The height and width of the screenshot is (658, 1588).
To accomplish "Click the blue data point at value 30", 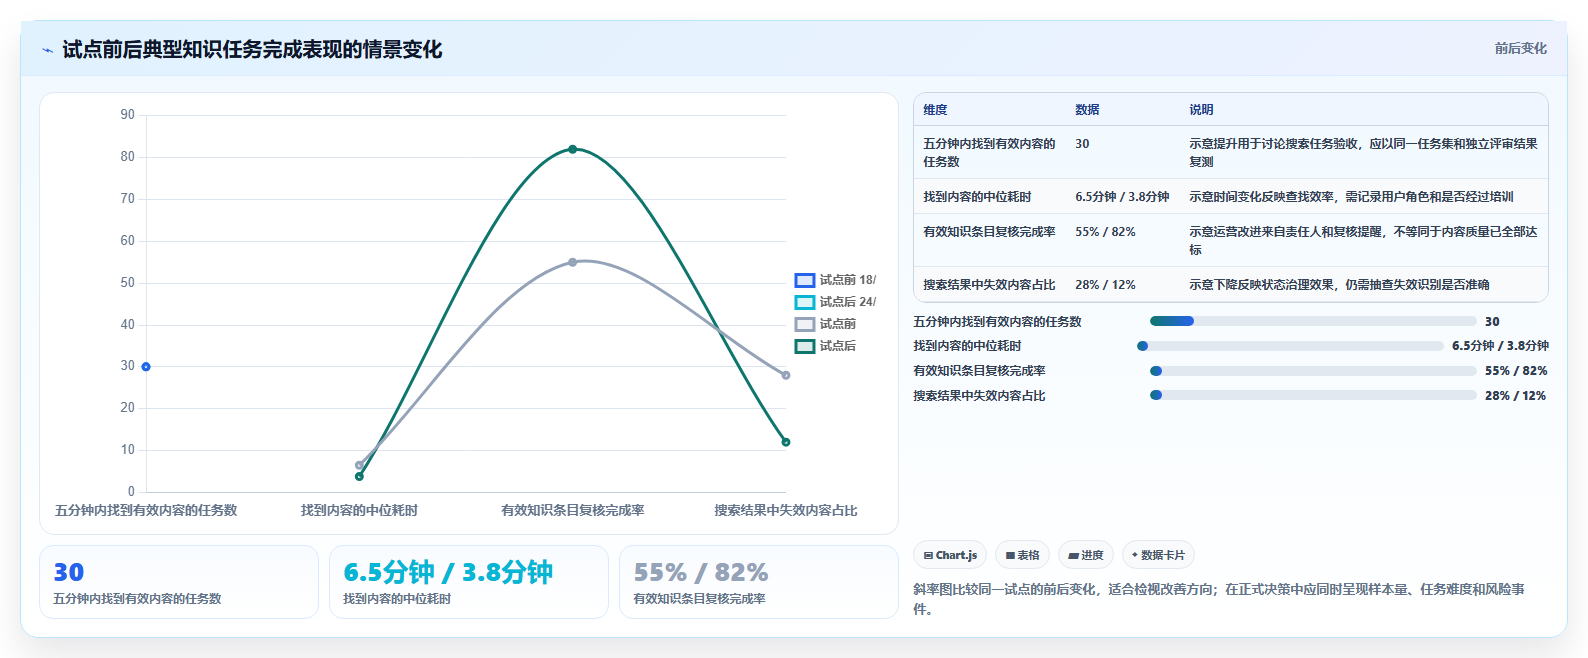I will [146, 367].
